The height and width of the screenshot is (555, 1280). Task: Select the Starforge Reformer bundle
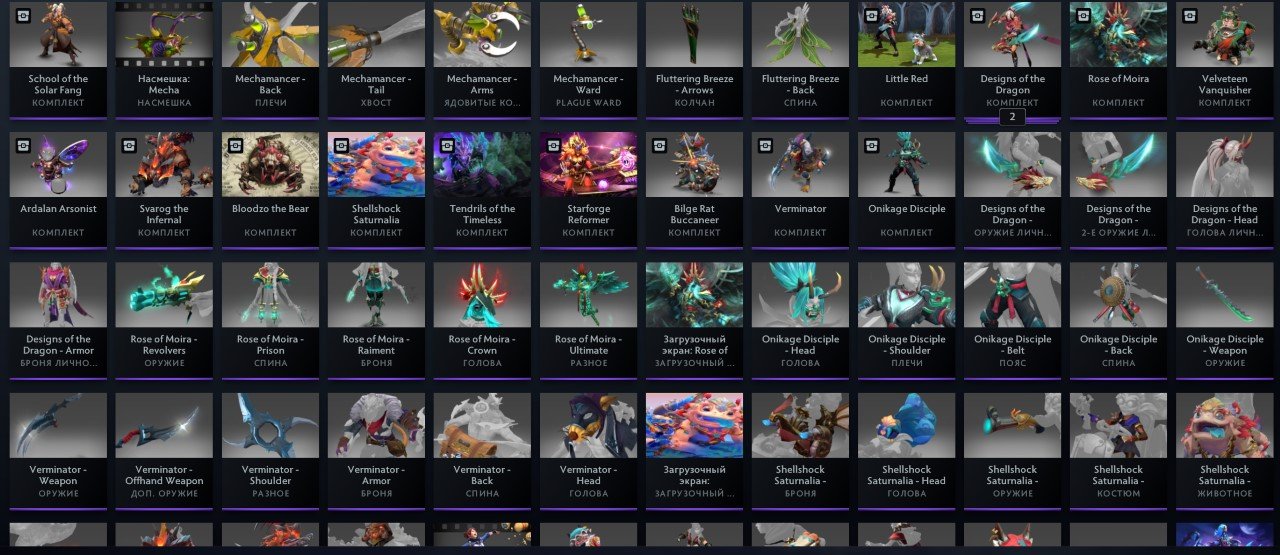click(588, 190)
